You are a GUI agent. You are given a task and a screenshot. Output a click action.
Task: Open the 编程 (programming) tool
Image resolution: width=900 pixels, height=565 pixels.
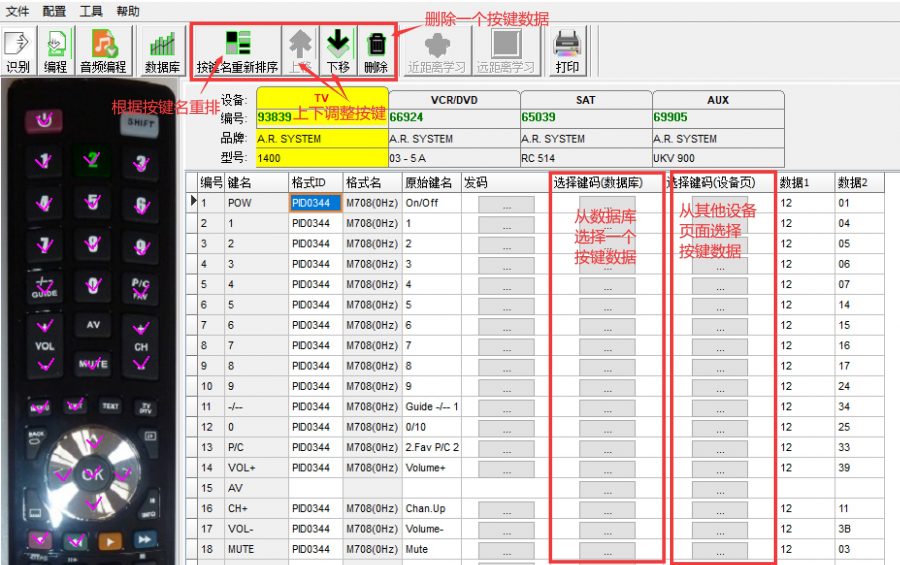(55, 51)
